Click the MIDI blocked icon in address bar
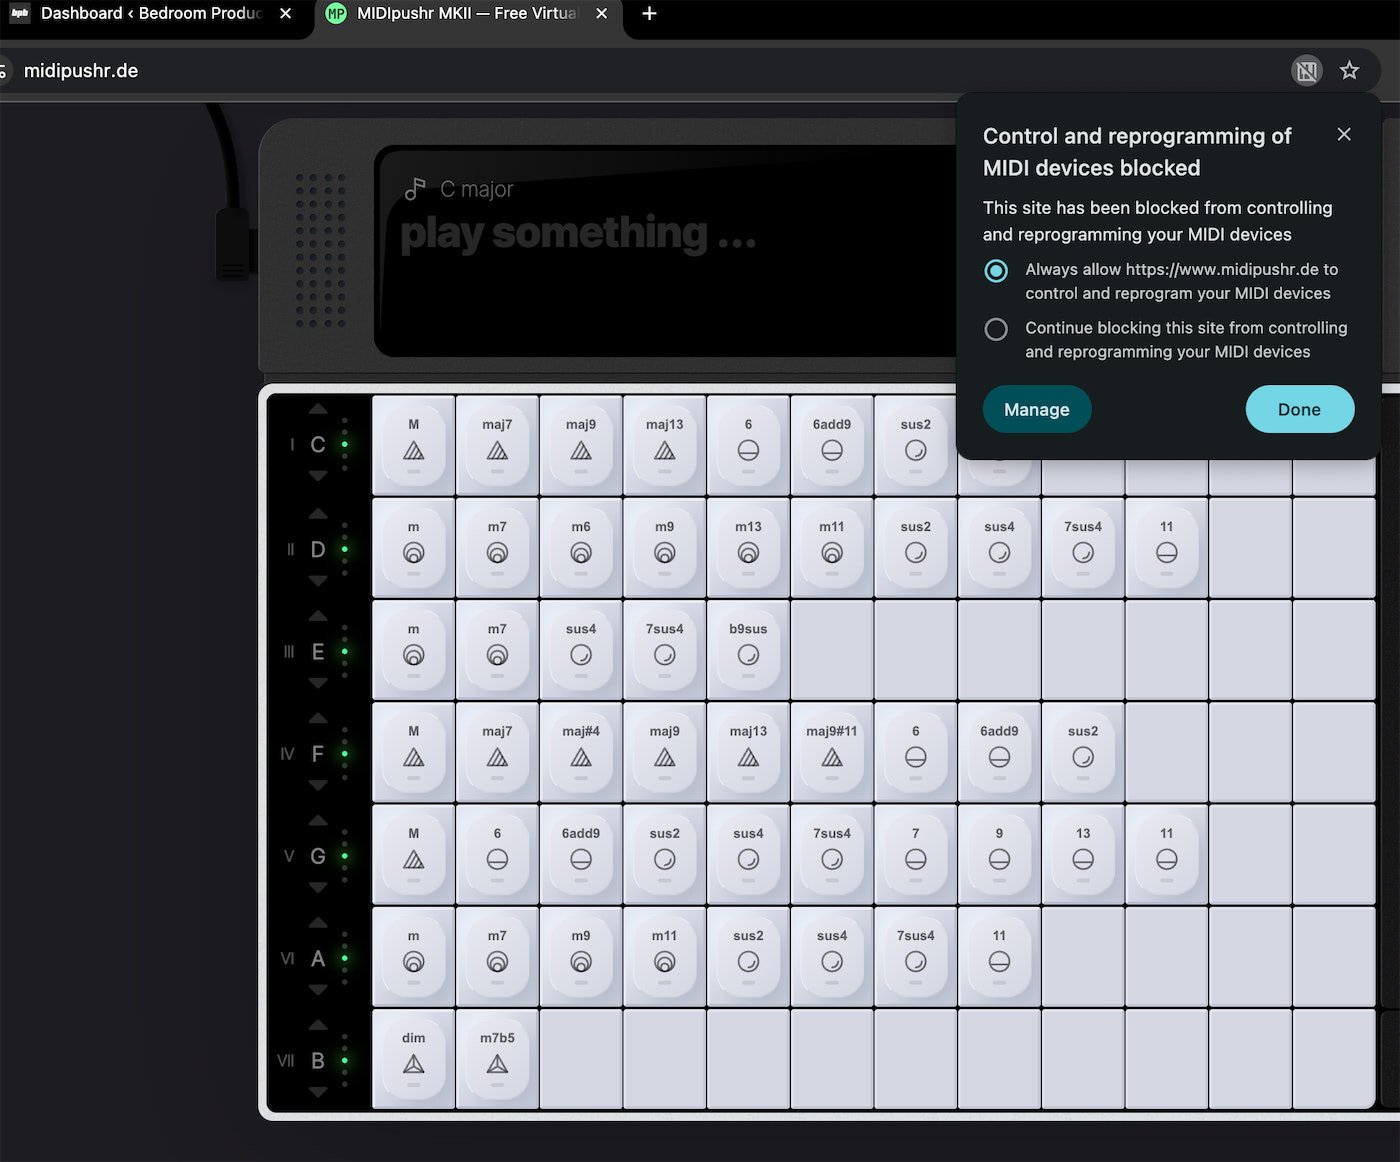The width and height of the screenshot is (1400, 1162). [x=1306, y=70]
